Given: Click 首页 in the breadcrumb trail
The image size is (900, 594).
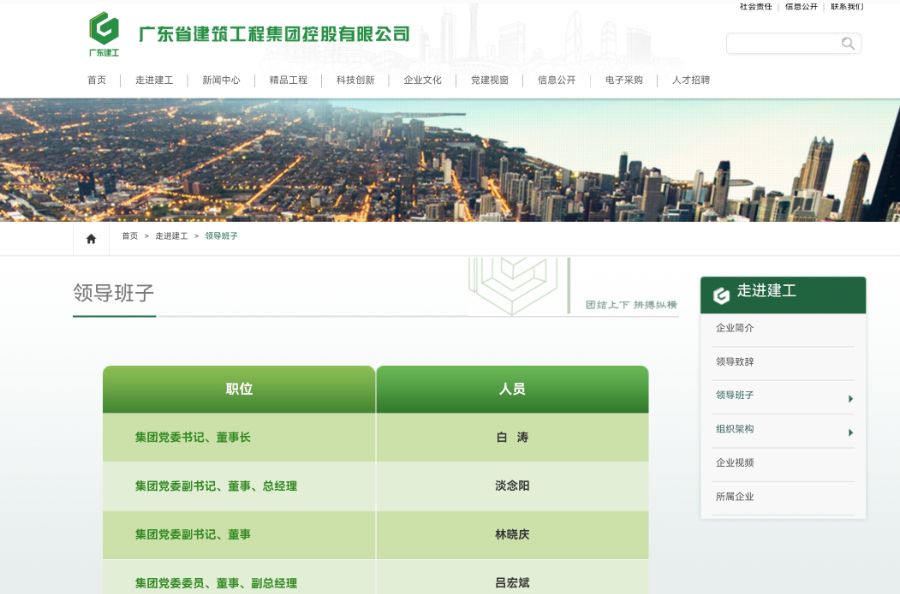Looking at the screenshot, I should click(130, 237).
